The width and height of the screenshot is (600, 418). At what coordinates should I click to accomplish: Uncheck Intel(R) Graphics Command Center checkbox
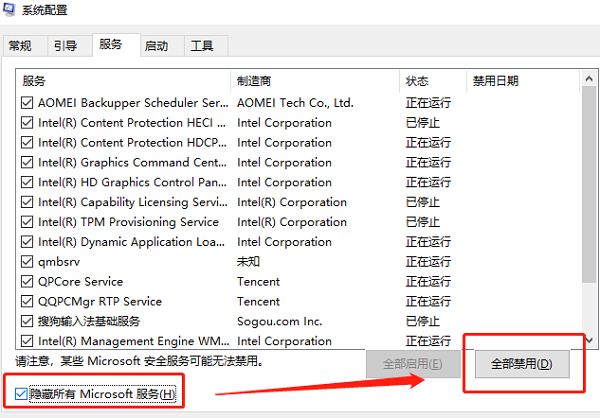[27, 162]
